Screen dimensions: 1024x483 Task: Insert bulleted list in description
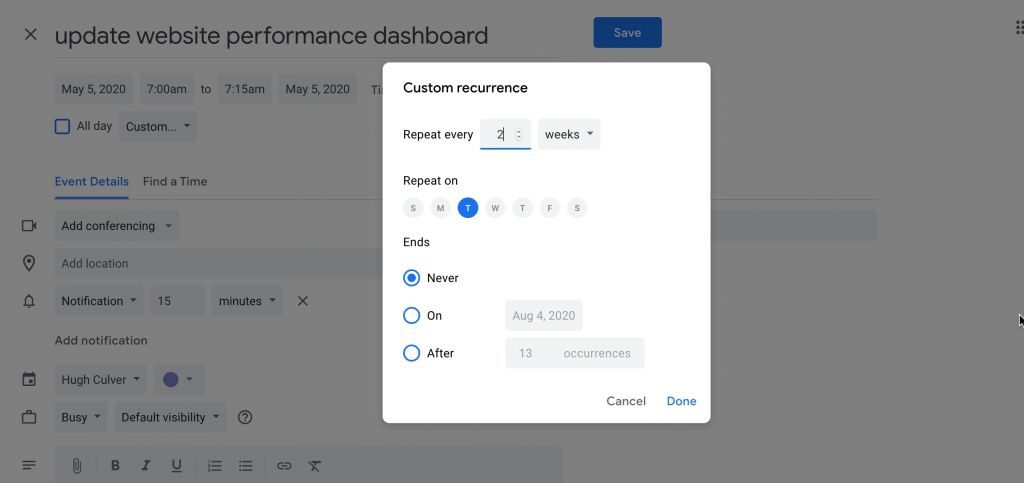tap(246, 466)
